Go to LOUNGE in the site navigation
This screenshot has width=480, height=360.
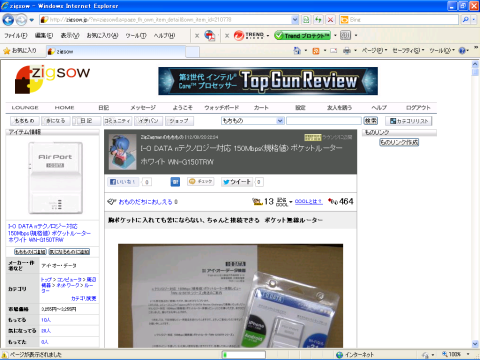click(x=25, y=108)
